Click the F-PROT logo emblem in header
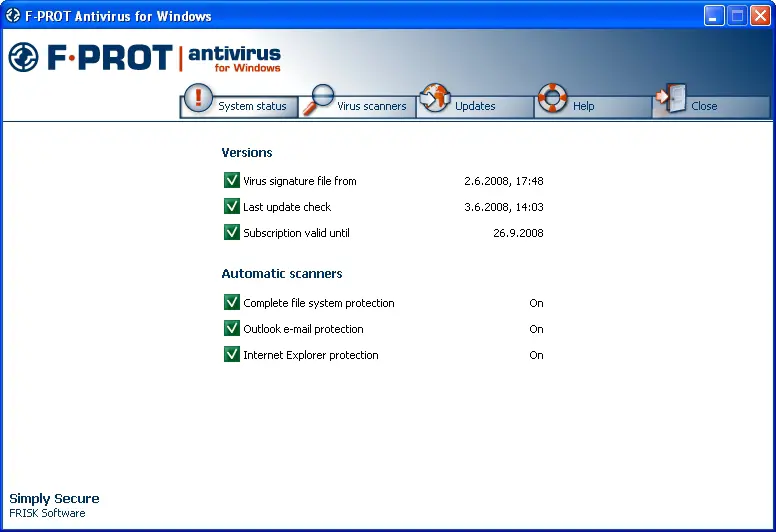Viewport: 776px width, 532px height. [x=23, y=57]
